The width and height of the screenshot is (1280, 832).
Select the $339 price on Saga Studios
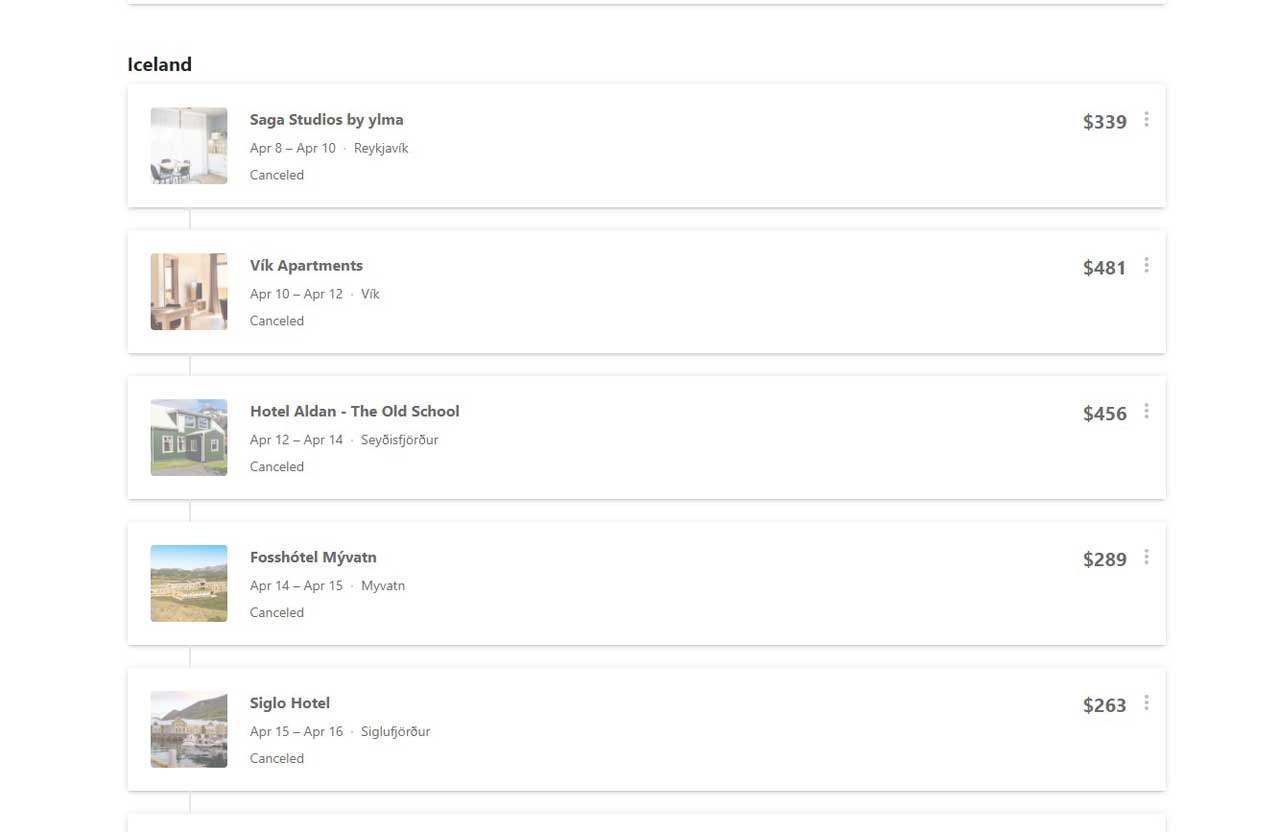[1105, 122]
